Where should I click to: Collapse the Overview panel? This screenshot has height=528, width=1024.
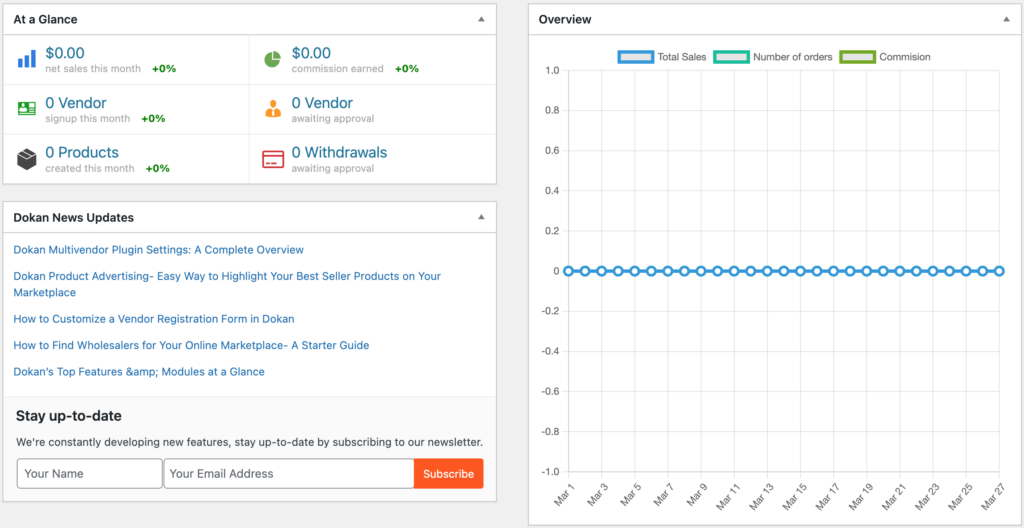click(1006, 20)
